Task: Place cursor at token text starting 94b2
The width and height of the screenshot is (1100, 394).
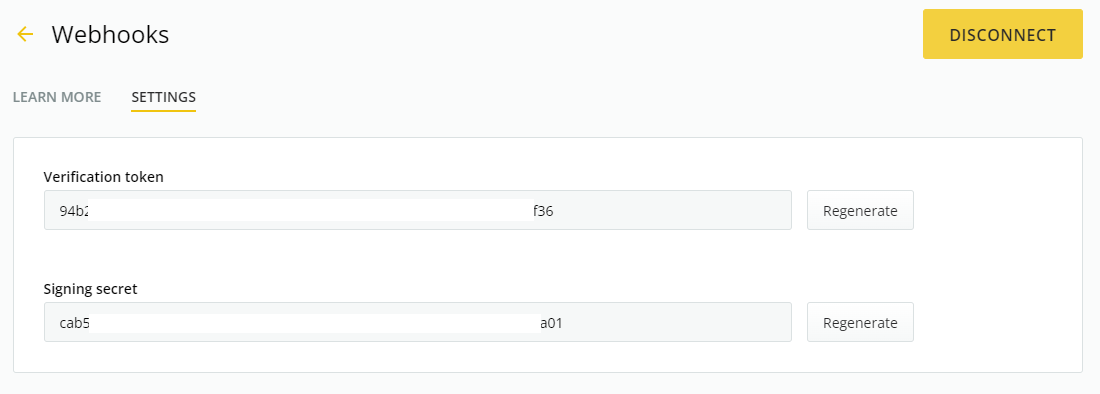Action: point(74,210)
